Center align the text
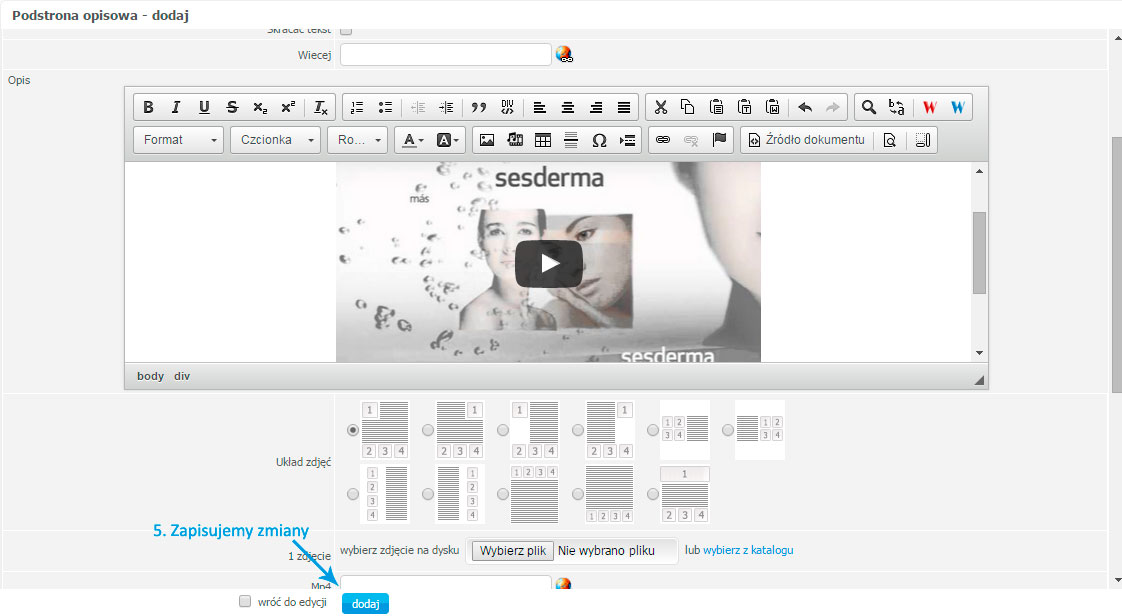The width and height of the screenshot is (1122, 616). click(x=567, y=107)
